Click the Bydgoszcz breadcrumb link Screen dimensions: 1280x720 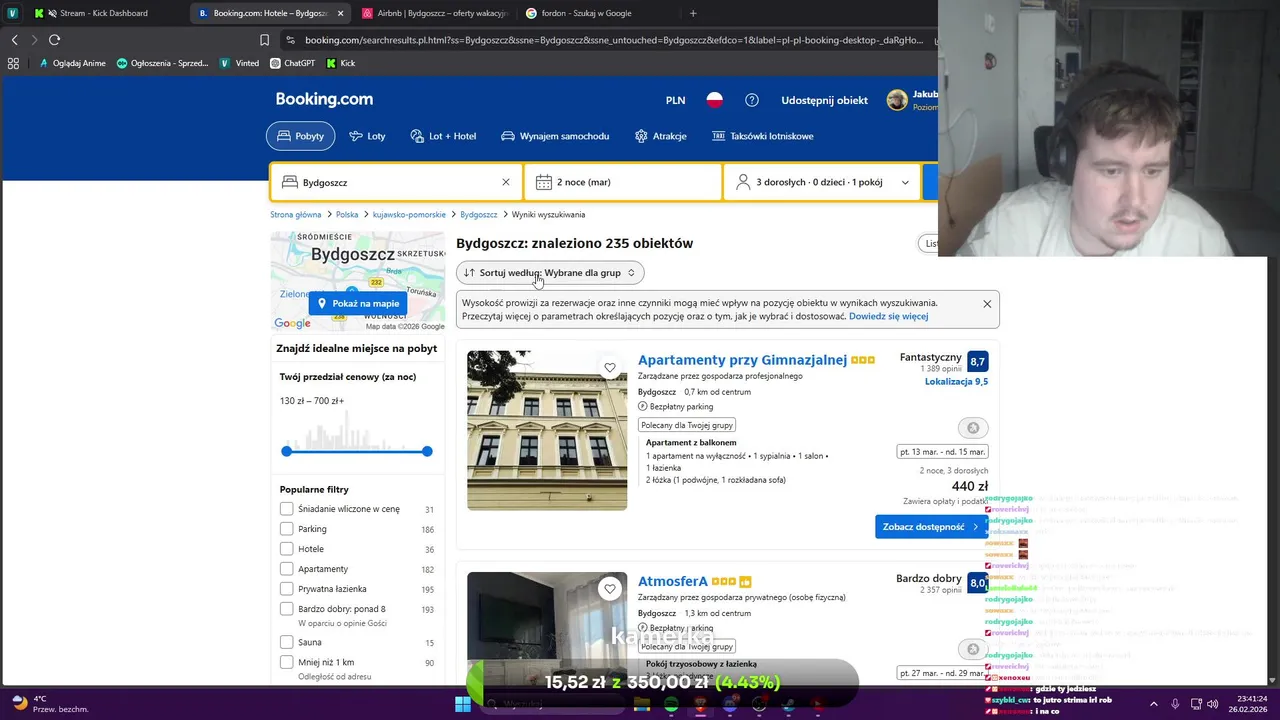coord(479,214)
